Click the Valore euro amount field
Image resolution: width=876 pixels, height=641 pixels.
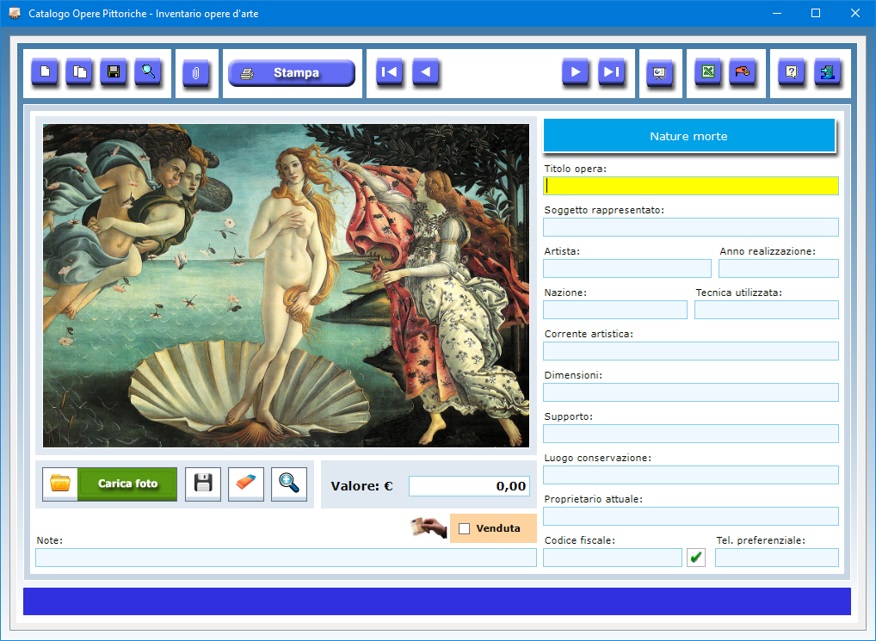click(469, 486)
